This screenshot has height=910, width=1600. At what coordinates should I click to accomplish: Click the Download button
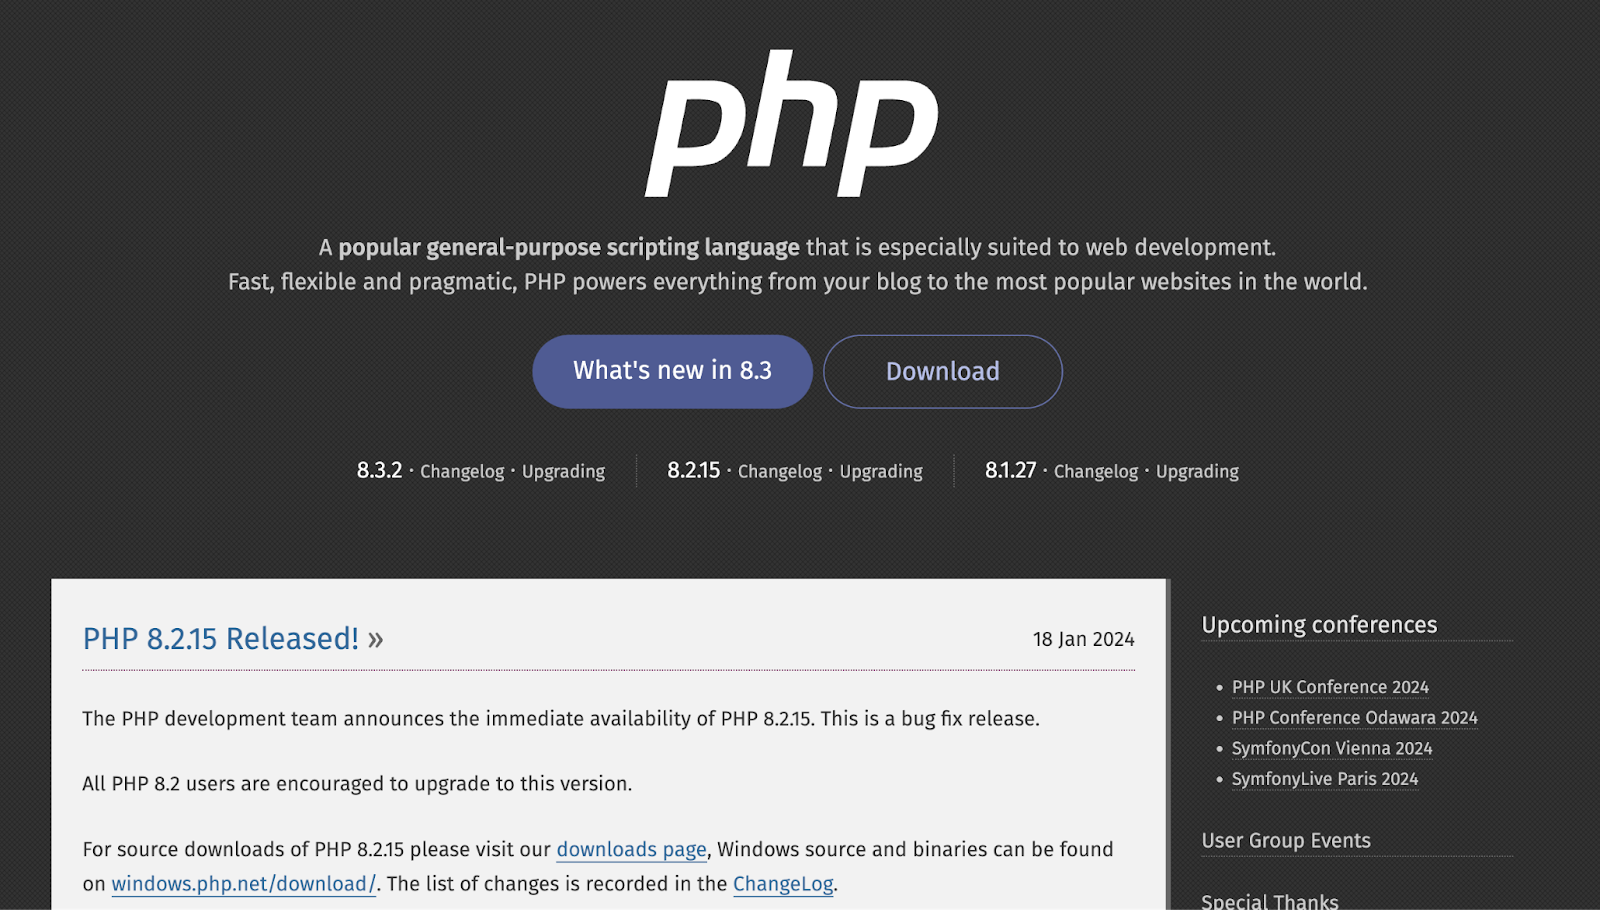[x=941, y=371]
